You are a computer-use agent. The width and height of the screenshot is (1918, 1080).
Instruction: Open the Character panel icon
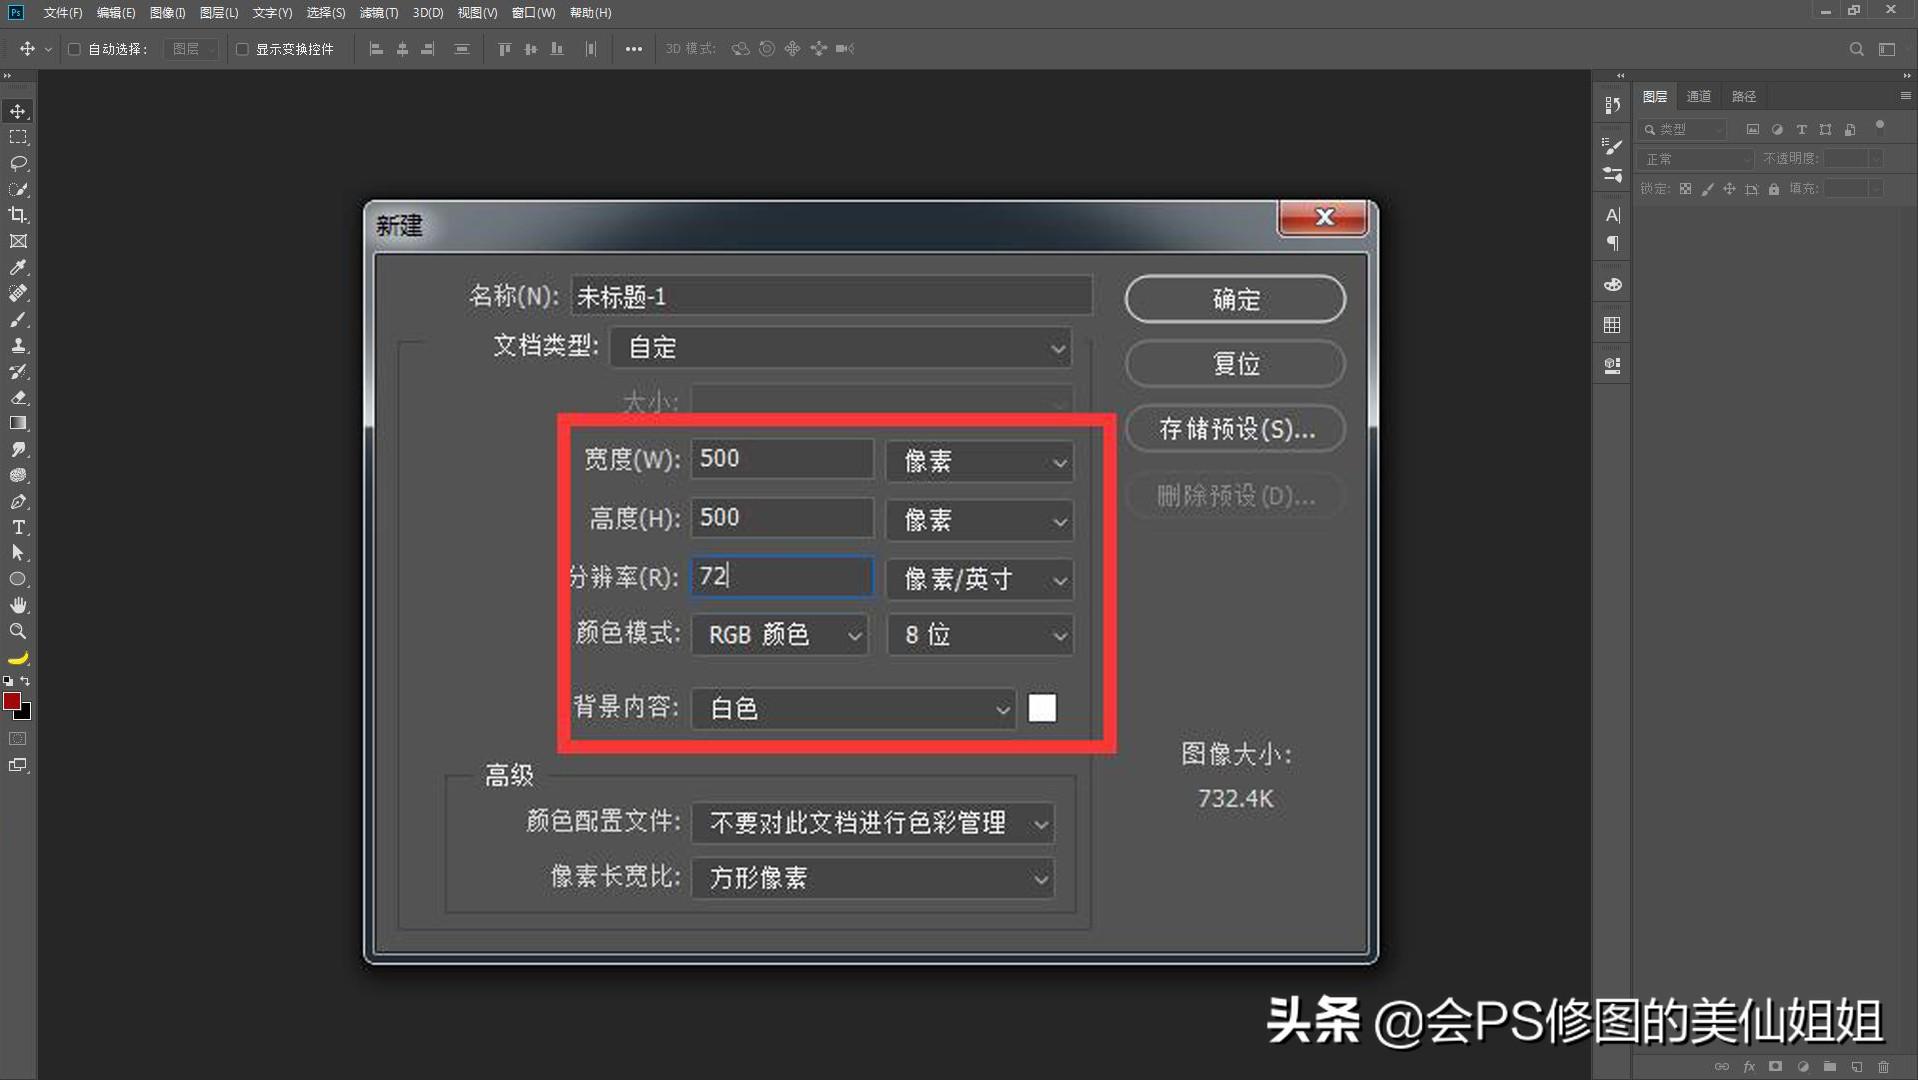click(1612, 215)
